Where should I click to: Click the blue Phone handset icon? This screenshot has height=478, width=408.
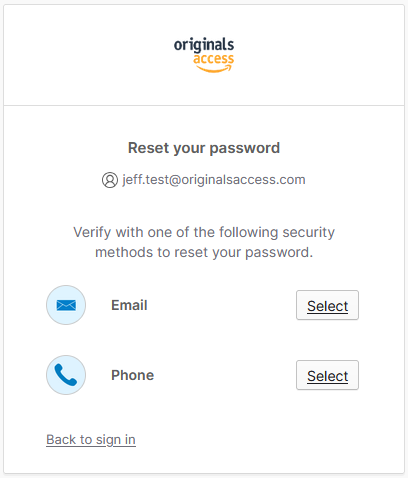tap(66, 375)
